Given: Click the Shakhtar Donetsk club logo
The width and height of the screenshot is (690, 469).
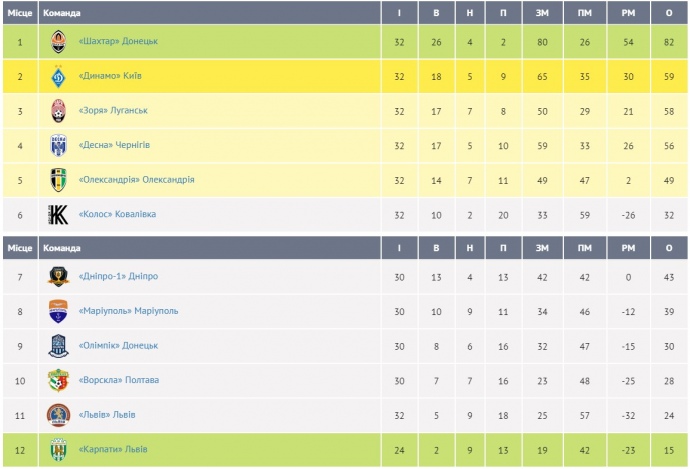Looking at the screenshot, I should pos(58,41).
